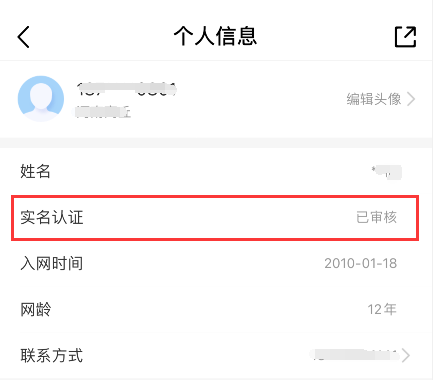Tap the blue profile avatar picture

click(x=41, y=99)
